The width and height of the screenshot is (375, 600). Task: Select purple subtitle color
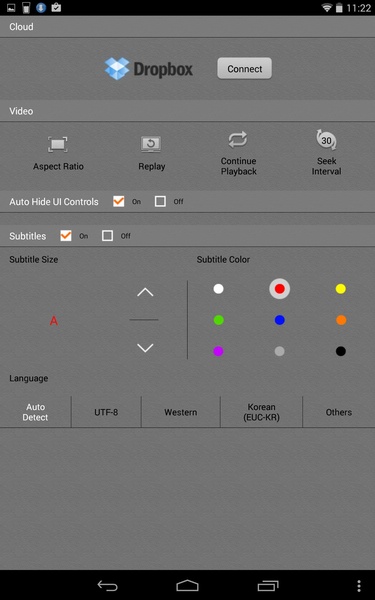[x=218, y=351]
